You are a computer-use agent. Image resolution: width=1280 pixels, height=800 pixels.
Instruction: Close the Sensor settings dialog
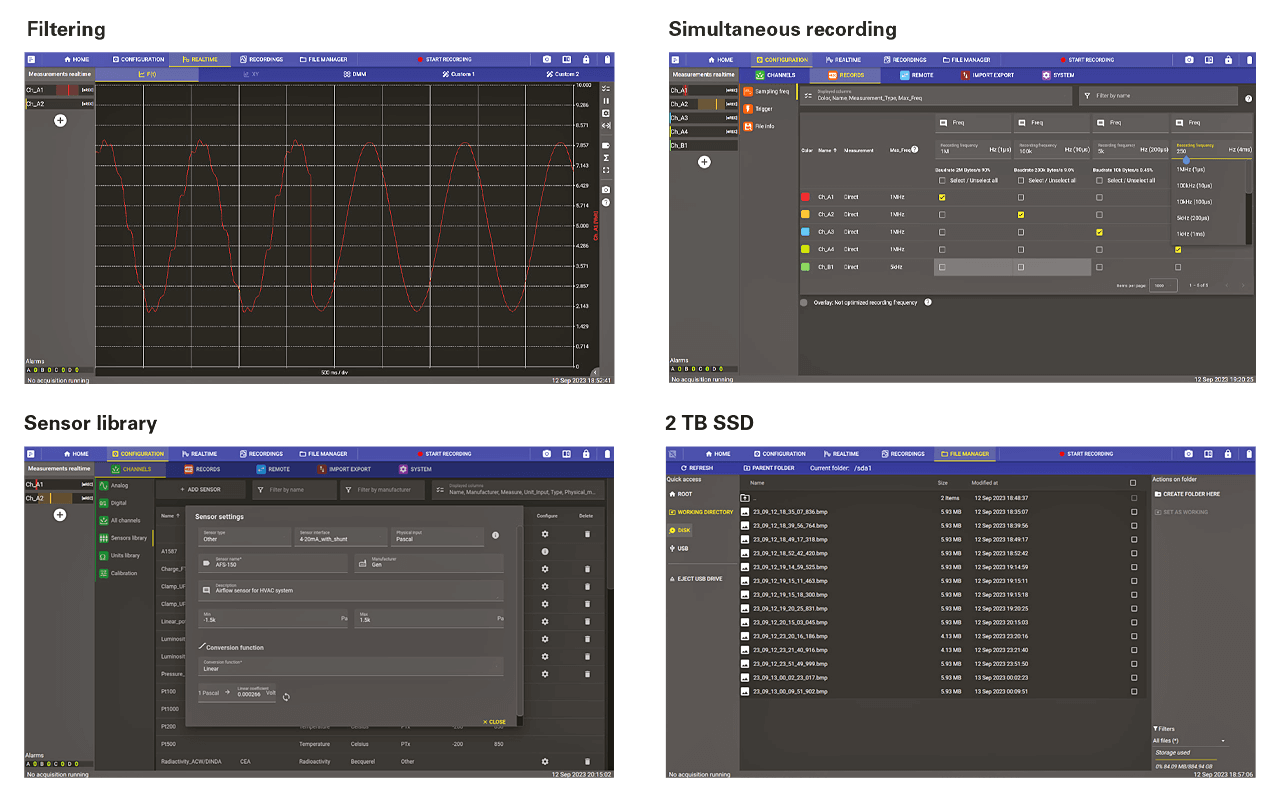[494, 722]
